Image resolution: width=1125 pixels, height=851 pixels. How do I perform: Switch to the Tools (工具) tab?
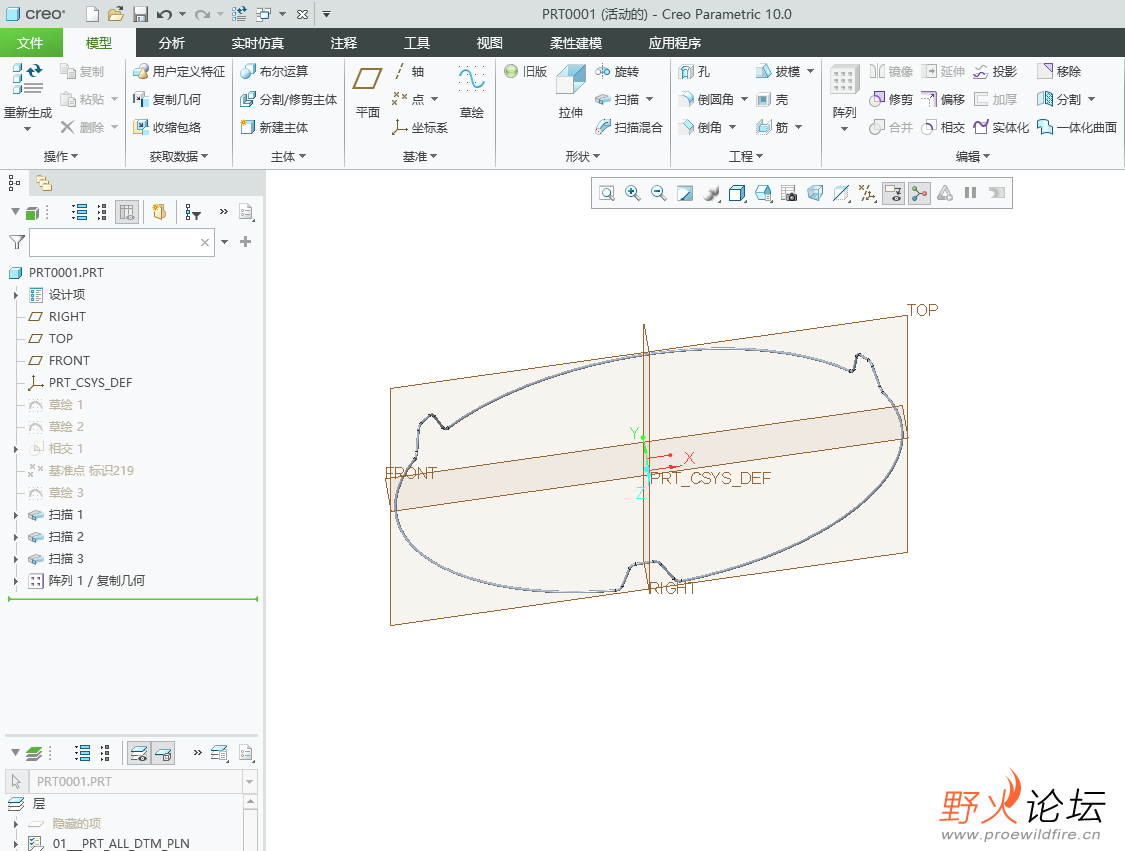pos(417,43)
